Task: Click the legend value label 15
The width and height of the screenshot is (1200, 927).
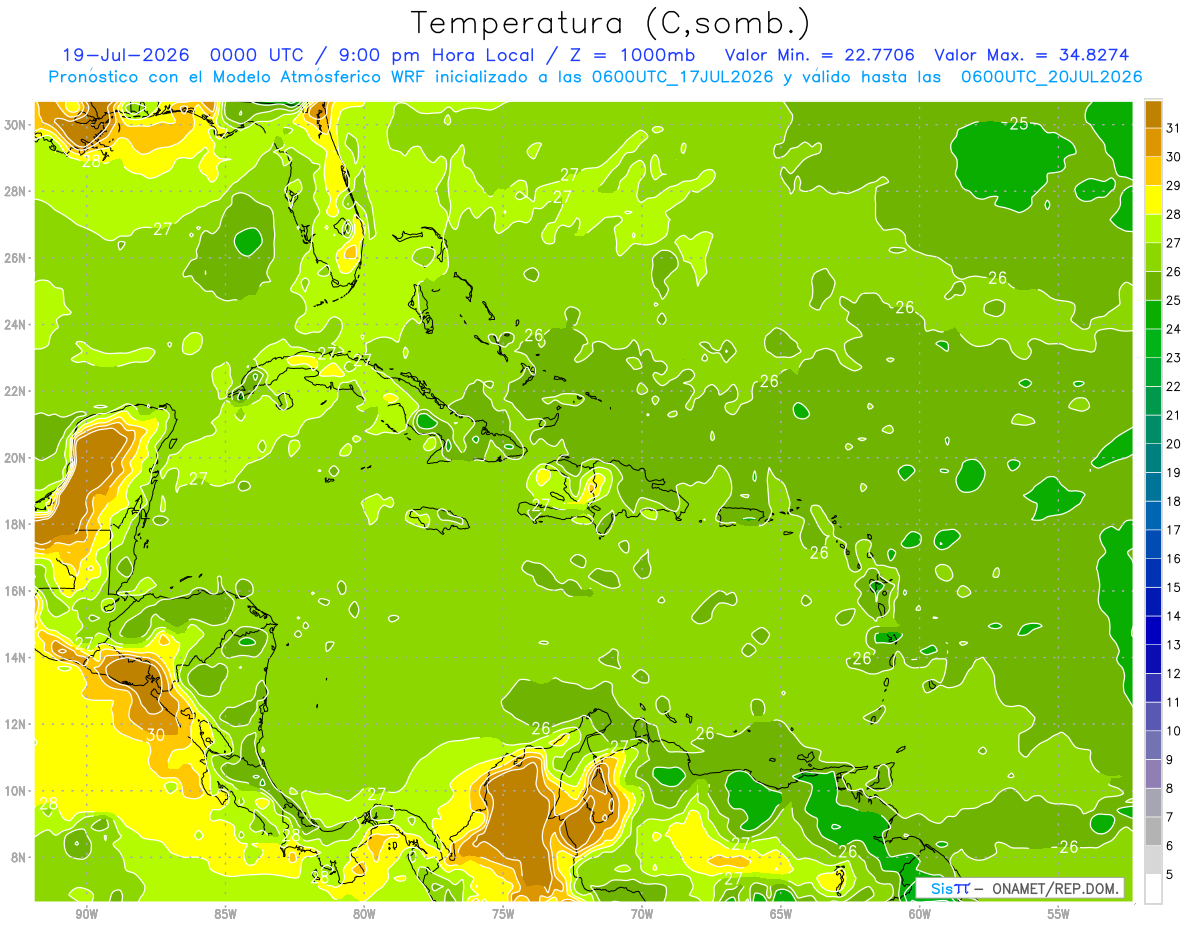Action: pos(1174,588)
